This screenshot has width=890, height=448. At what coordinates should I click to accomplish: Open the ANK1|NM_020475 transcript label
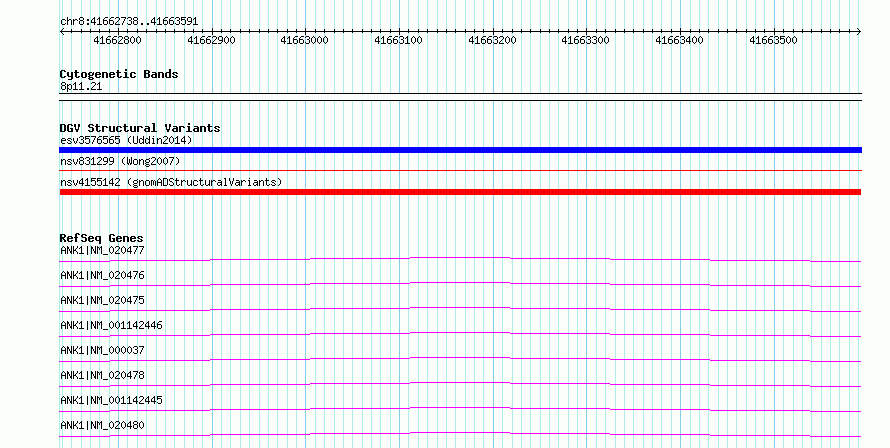pos(102,300)
